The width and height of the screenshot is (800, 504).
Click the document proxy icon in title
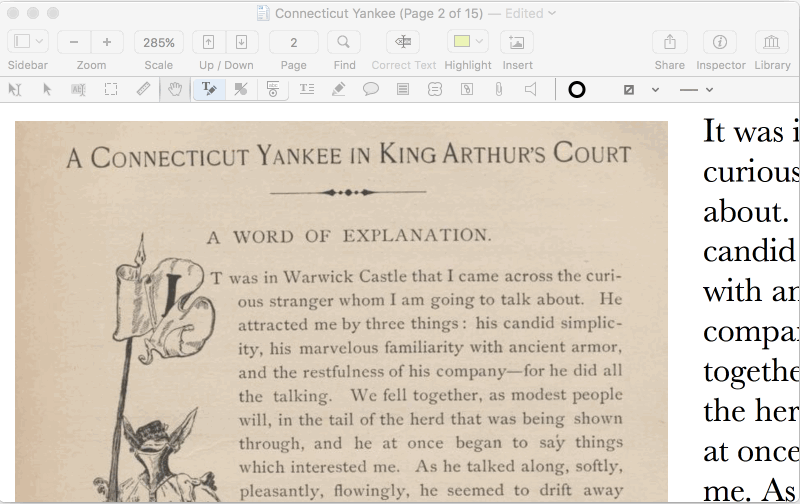[263, 13]
